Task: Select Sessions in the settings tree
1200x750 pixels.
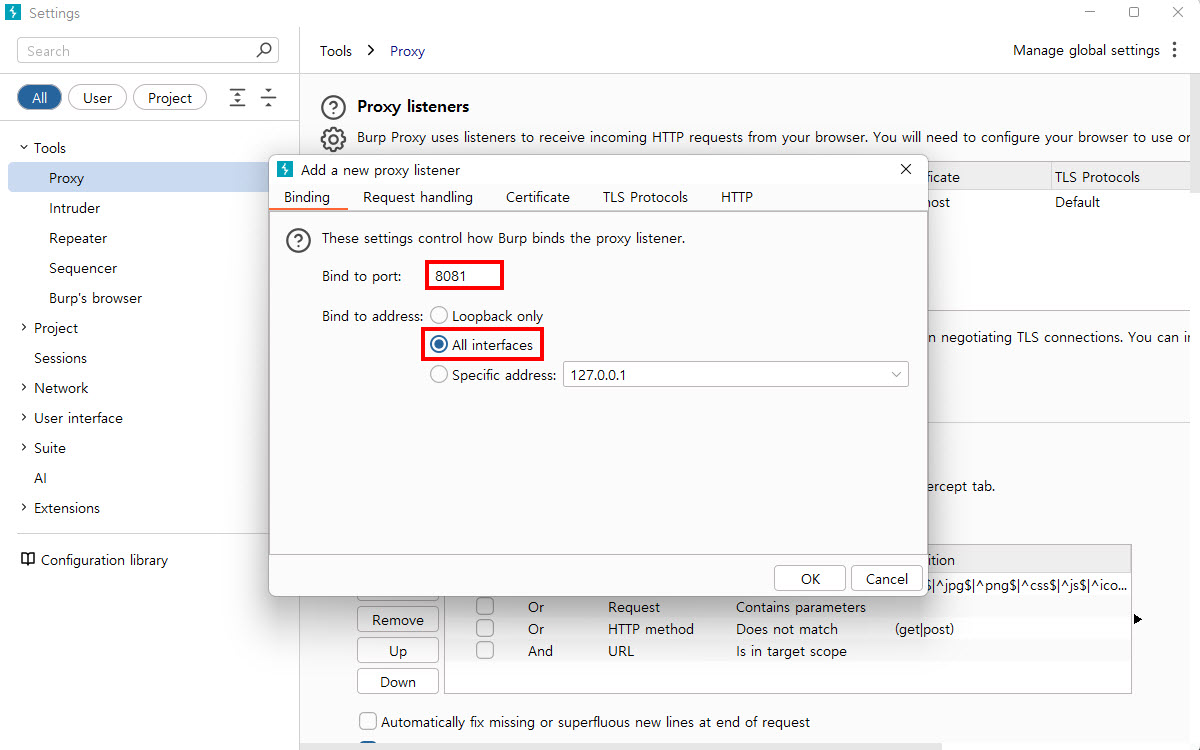Action: 60,358
